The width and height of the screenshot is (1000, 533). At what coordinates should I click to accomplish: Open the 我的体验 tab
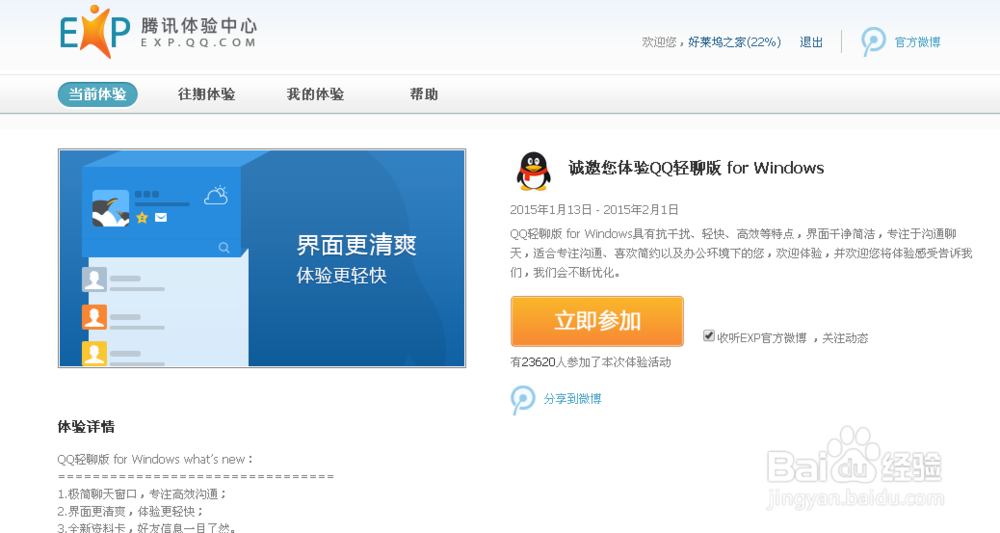coord(315,94)
